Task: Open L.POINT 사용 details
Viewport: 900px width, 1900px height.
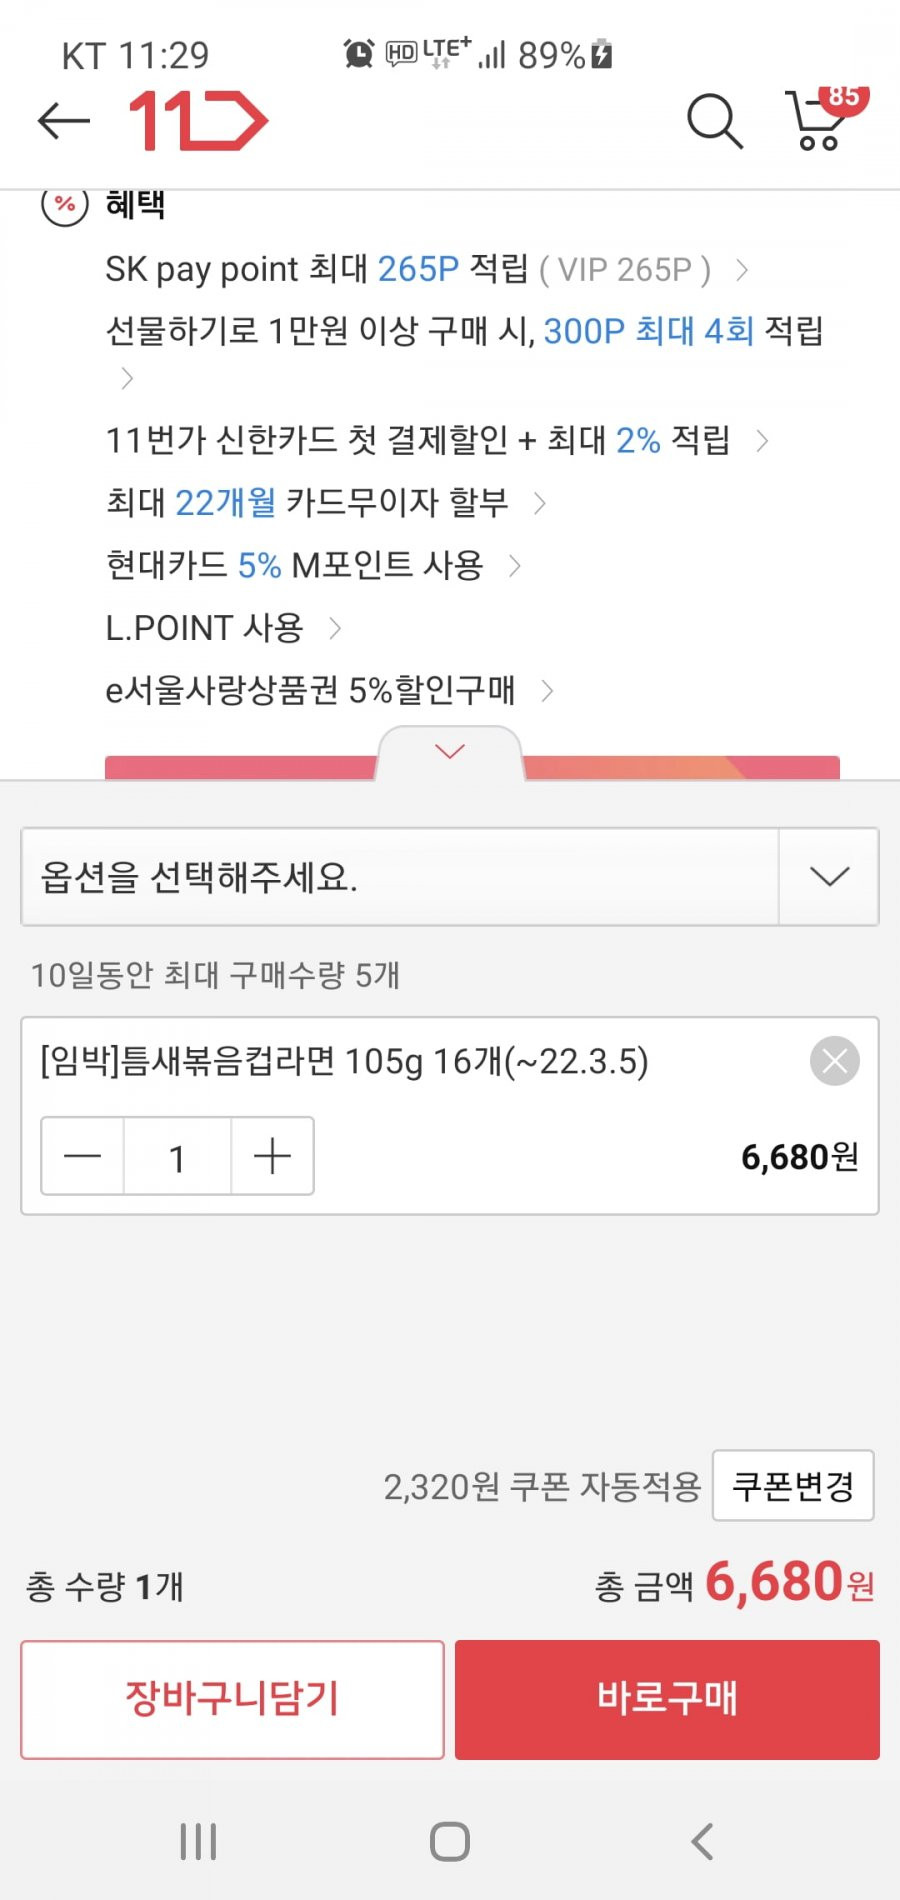Action: coord(224,627)
